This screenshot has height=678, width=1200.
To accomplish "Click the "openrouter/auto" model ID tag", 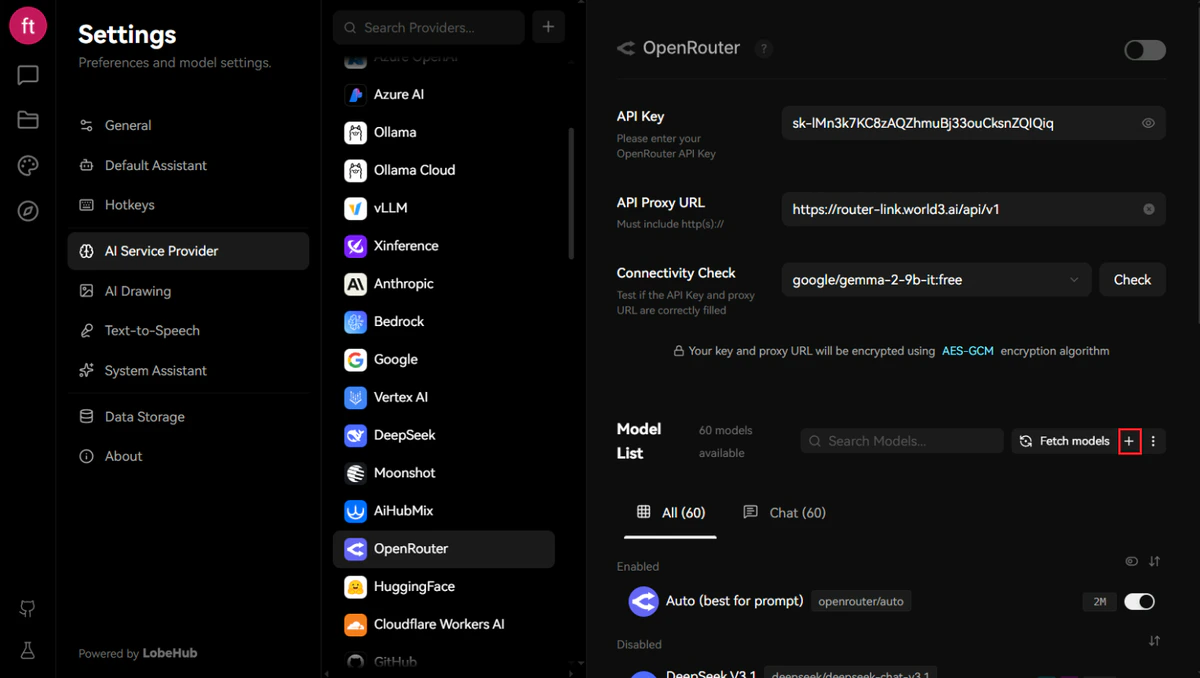I will coord(861,601).
